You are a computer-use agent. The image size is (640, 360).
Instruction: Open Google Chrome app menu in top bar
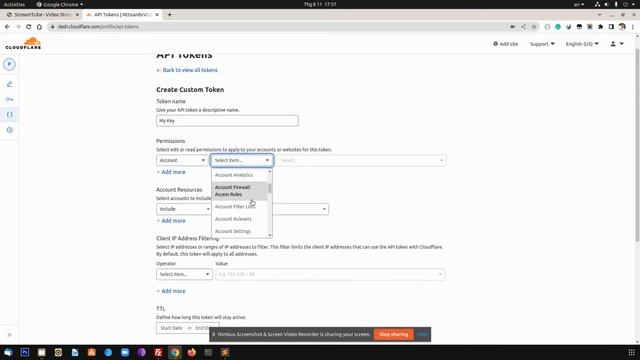click(x=60, y=4)
